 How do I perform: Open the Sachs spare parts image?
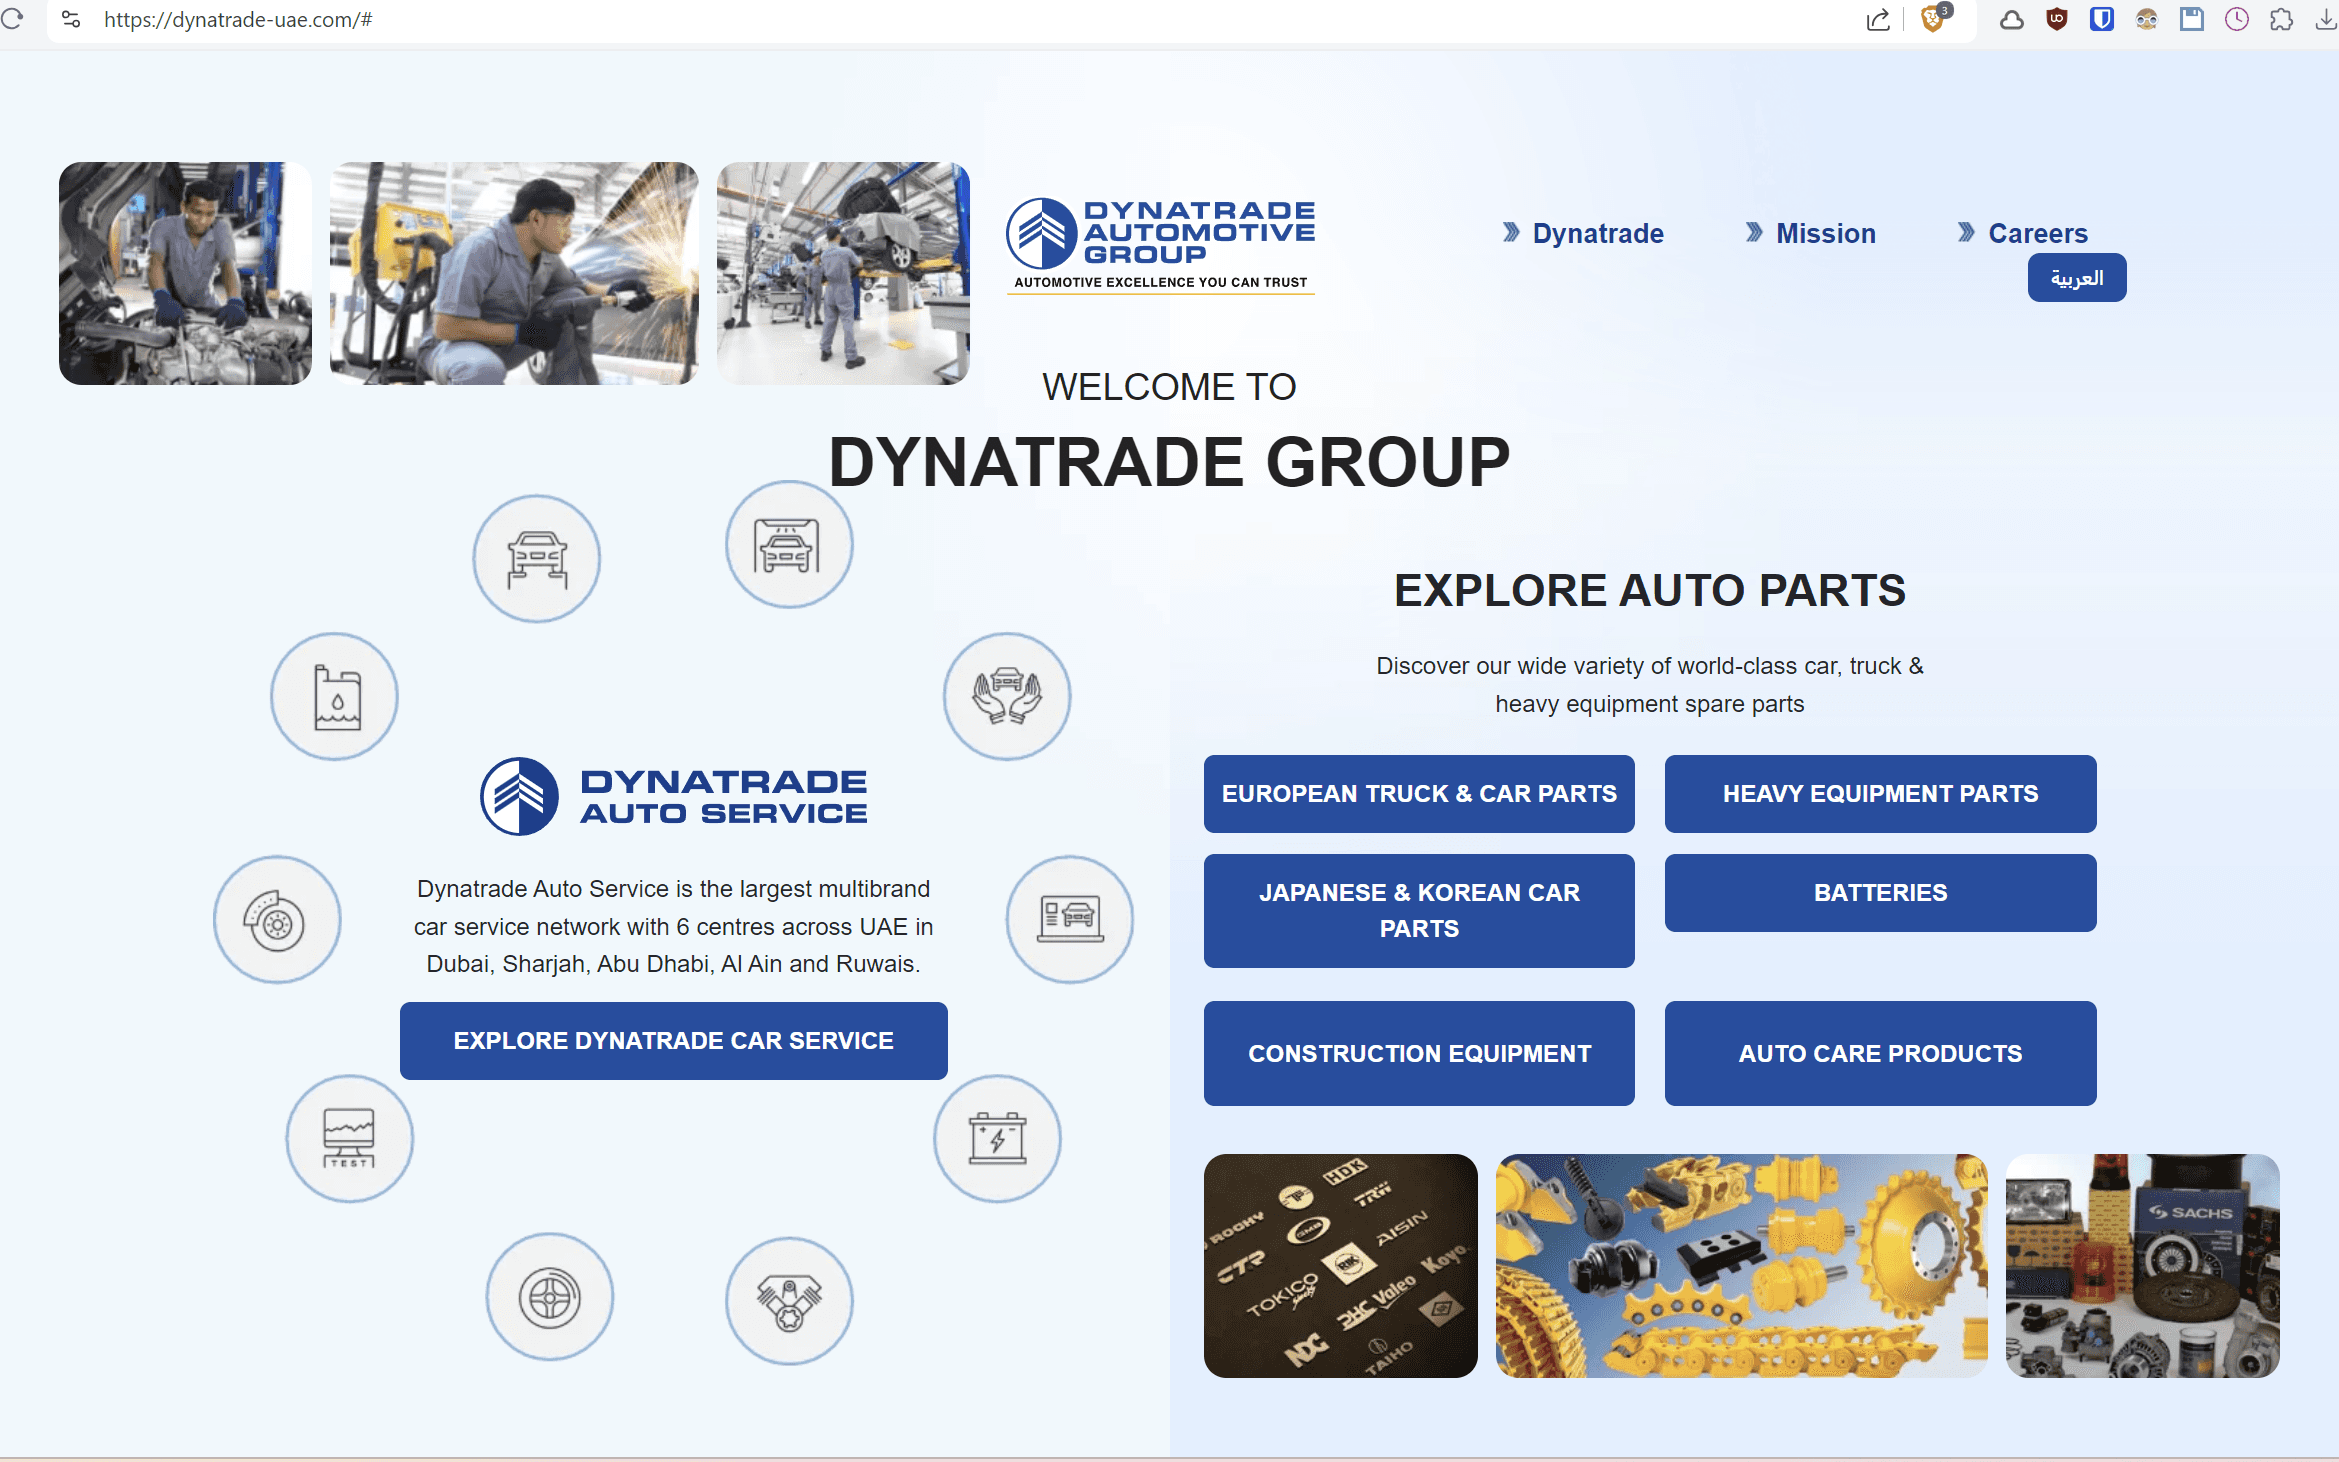click(2143, 1266)
